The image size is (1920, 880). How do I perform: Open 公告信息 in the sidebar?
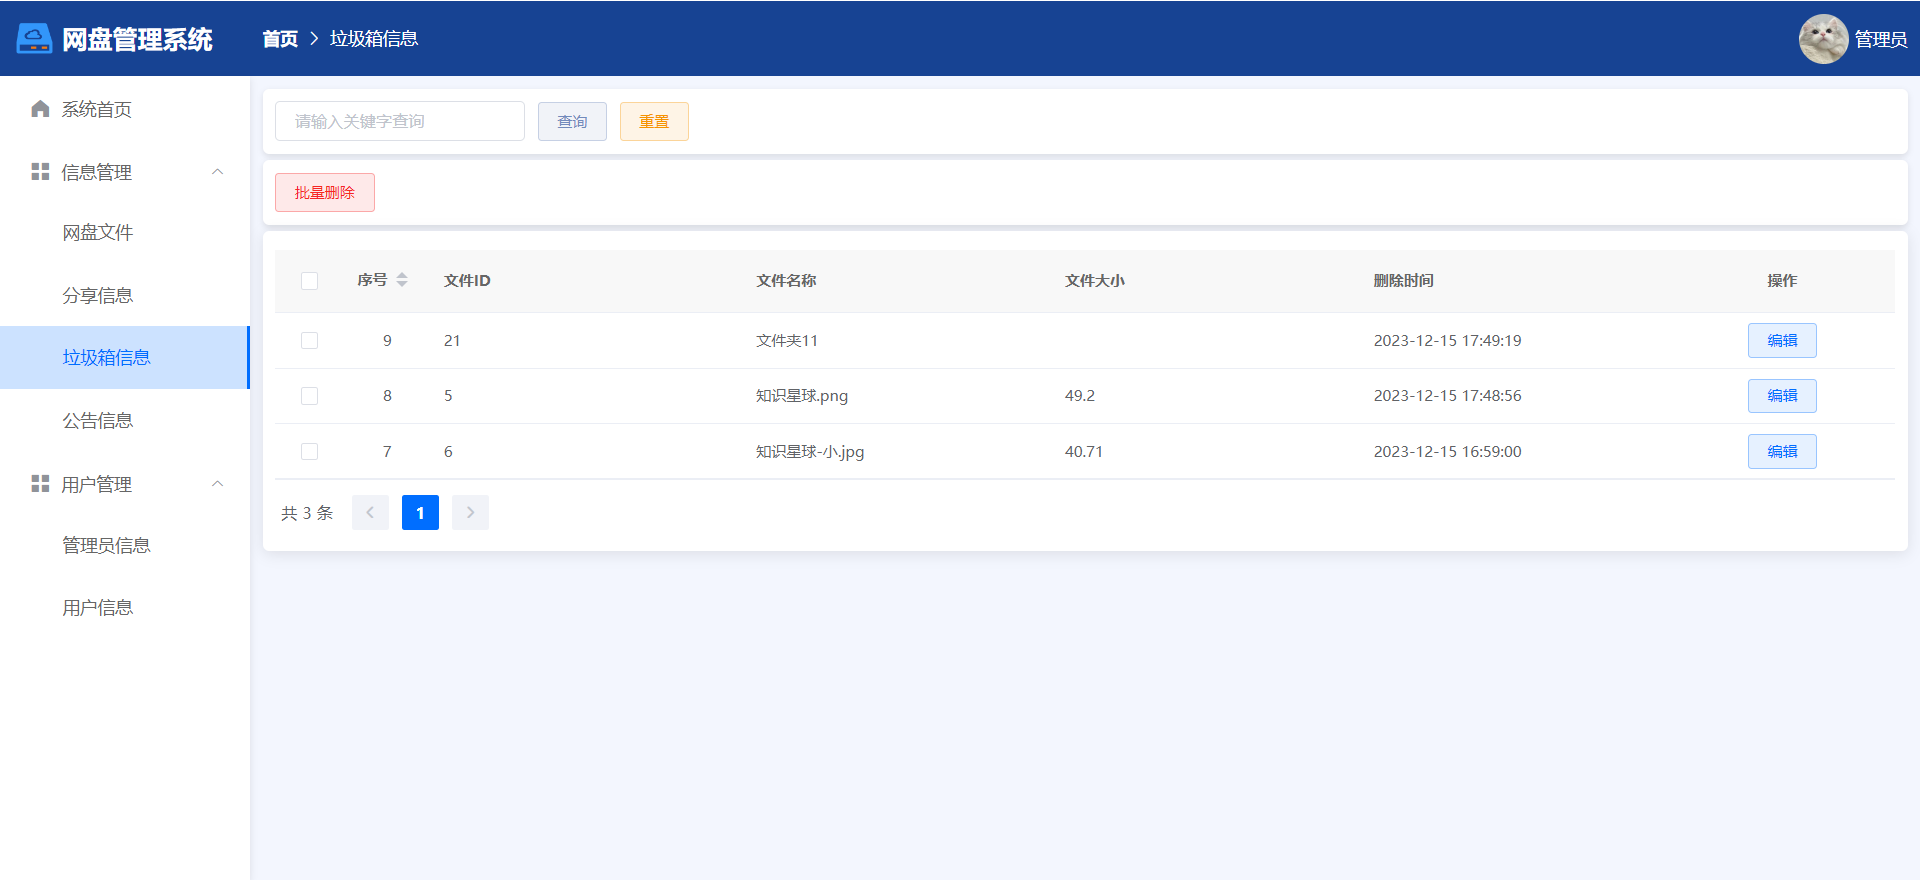125,421
